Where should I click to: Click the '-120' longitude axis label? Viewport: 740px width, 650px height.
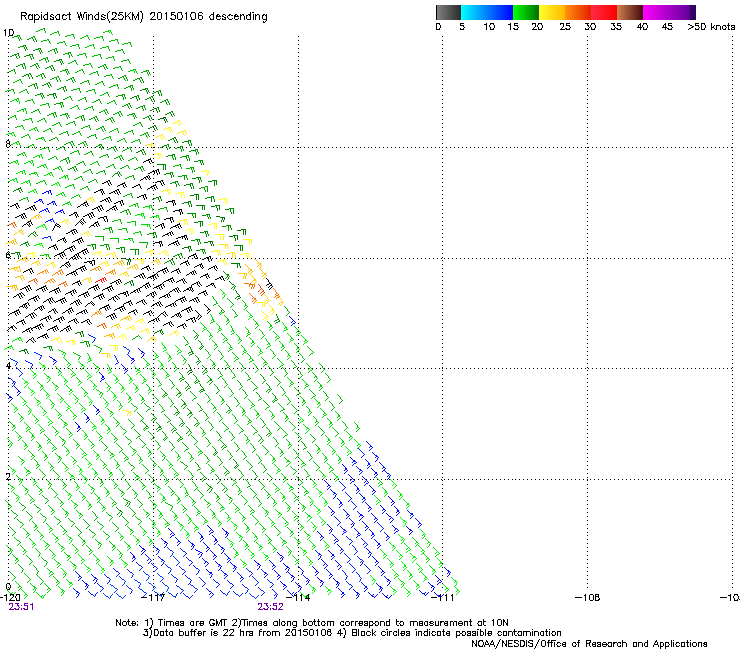click(10, 598)
